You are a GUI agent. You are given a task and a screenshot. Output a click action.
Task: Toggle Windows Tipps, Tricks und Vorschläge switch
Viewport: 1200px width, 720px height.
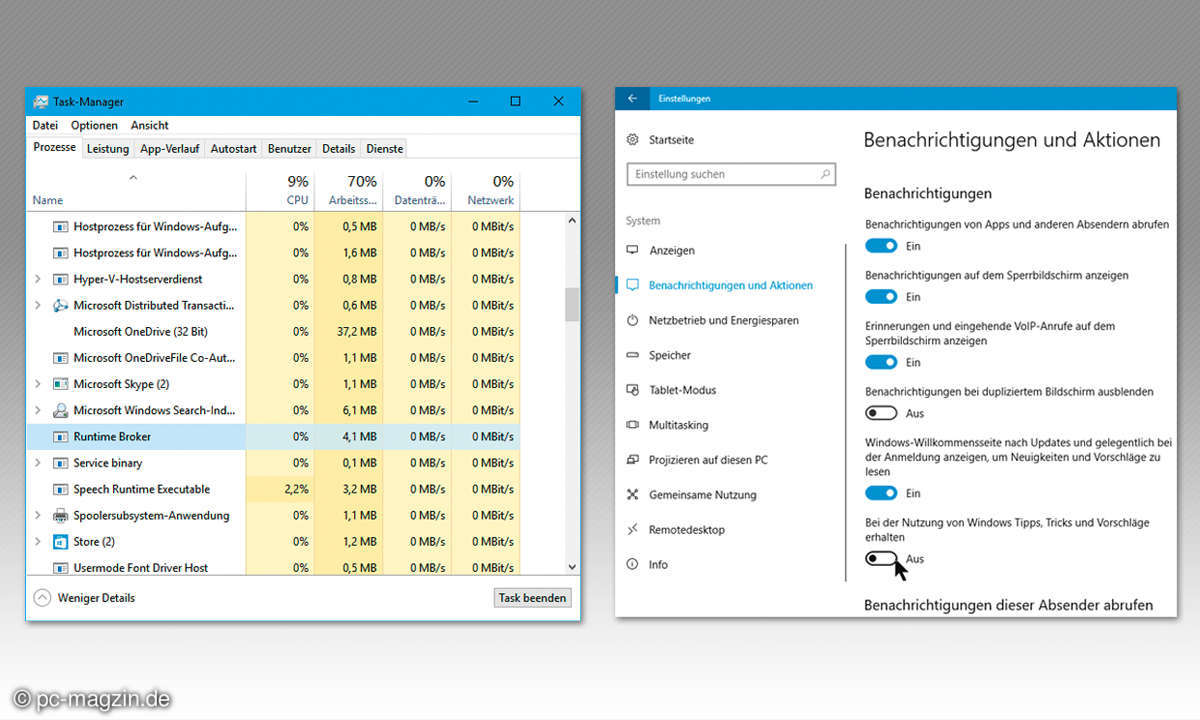[881, 559]
